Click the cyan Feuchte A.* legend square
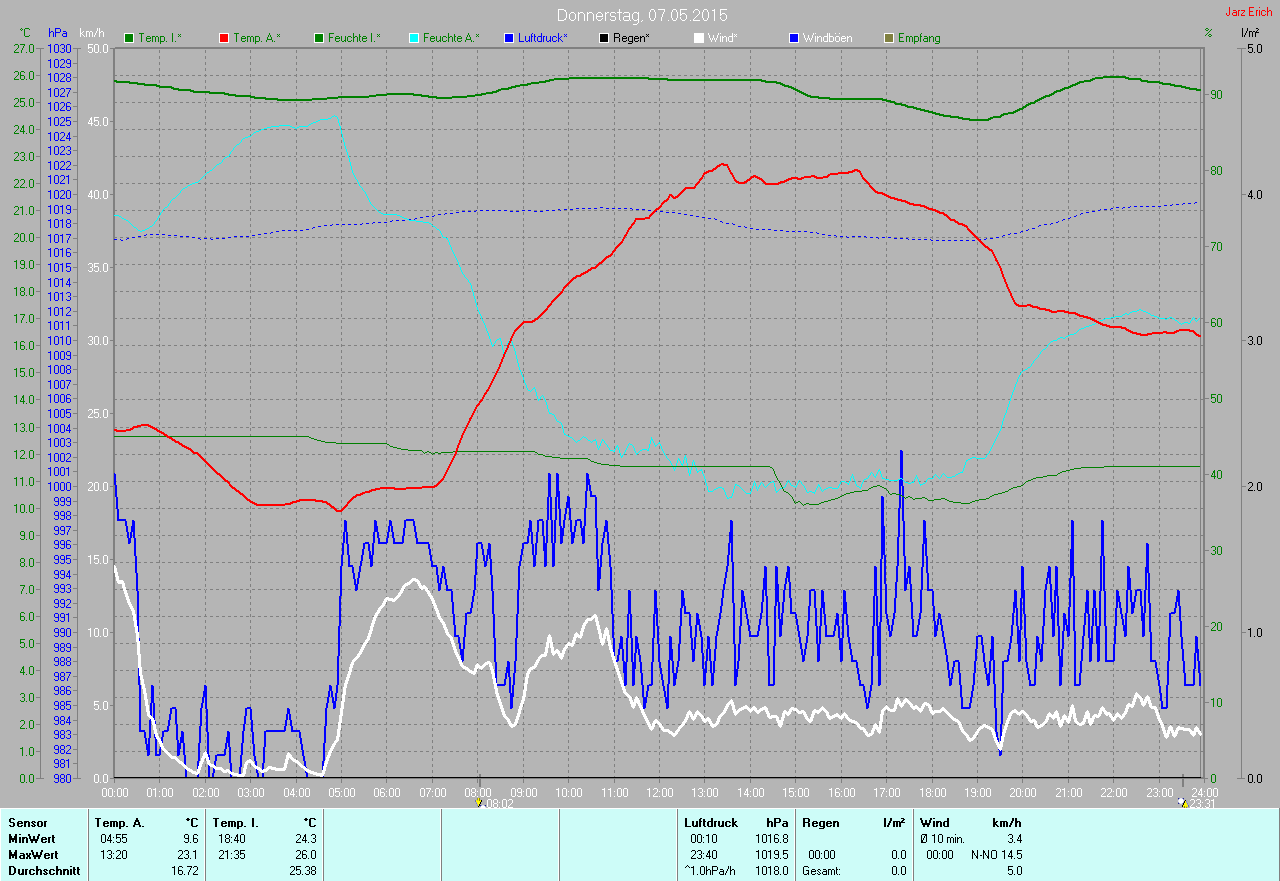The height and width of the screenshot is (881, 1280). (413, 38)
